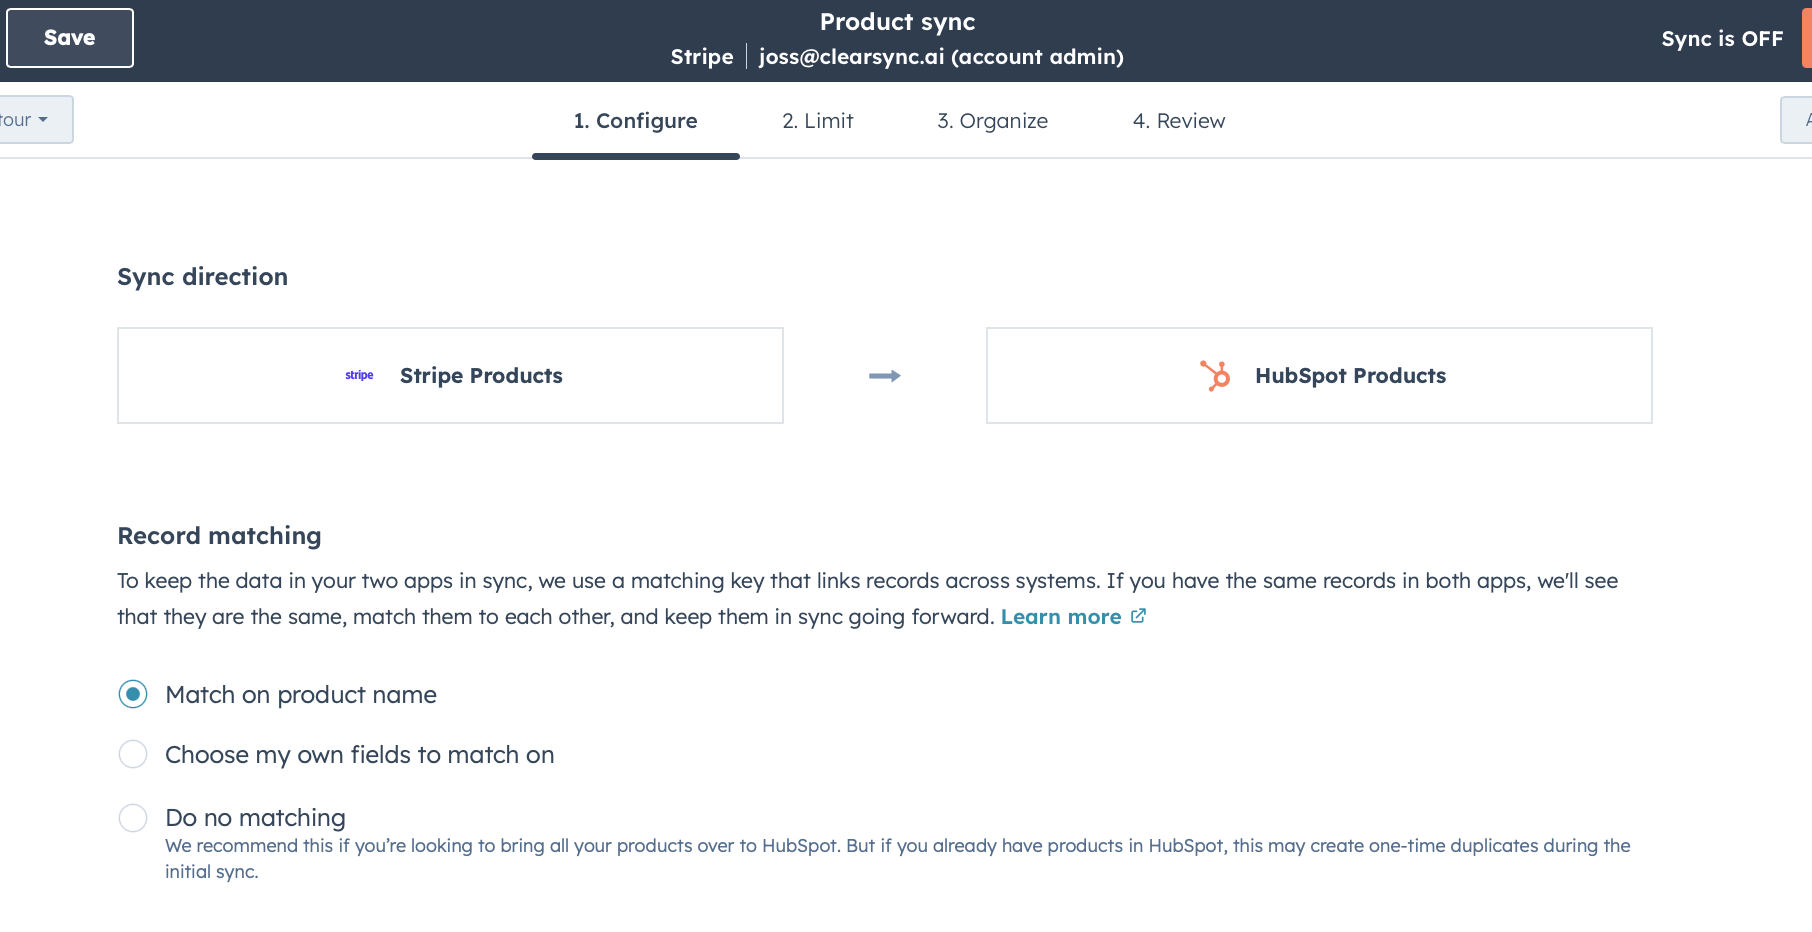Click the cut-off button right of Review tab

(x=1798, y=120)
